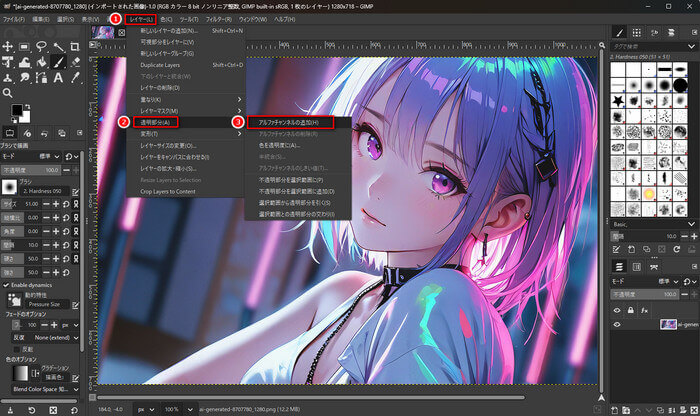Create a new layer from Layers panel bottom
700x416 pixels.
(x=615, y=410)
